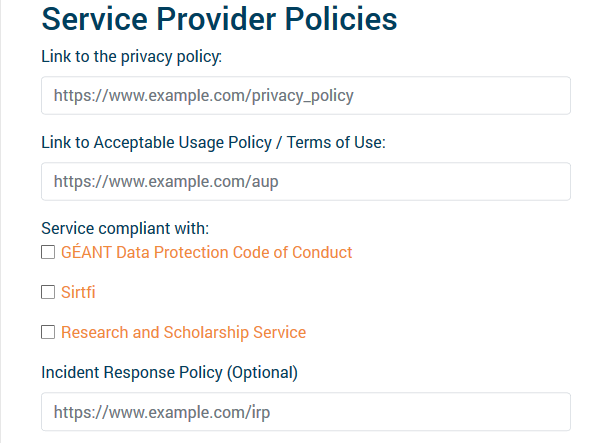
Task: Click the 'Link to the privacy policy' label
Action: coord(131,57)
